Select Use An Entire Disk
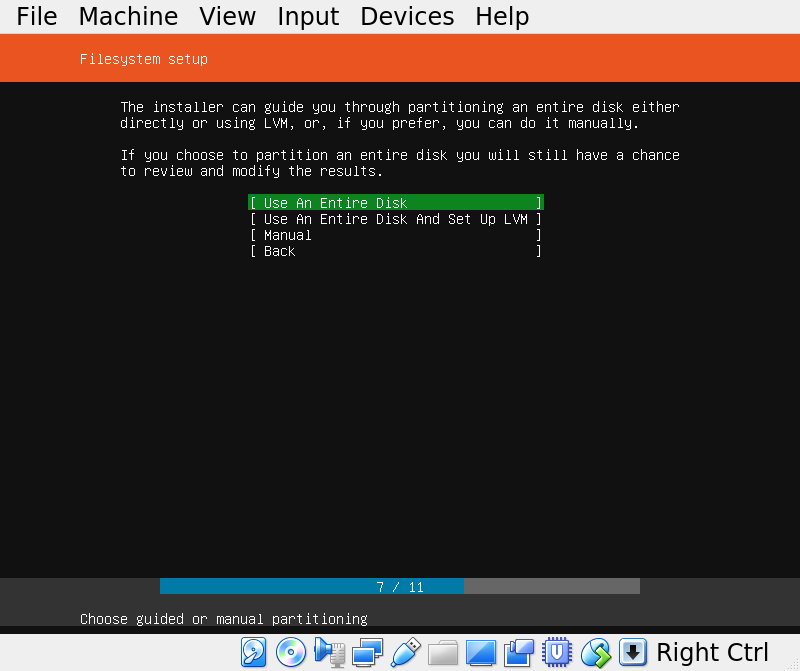This screenshot has height=671, width=800. point(395,202)
